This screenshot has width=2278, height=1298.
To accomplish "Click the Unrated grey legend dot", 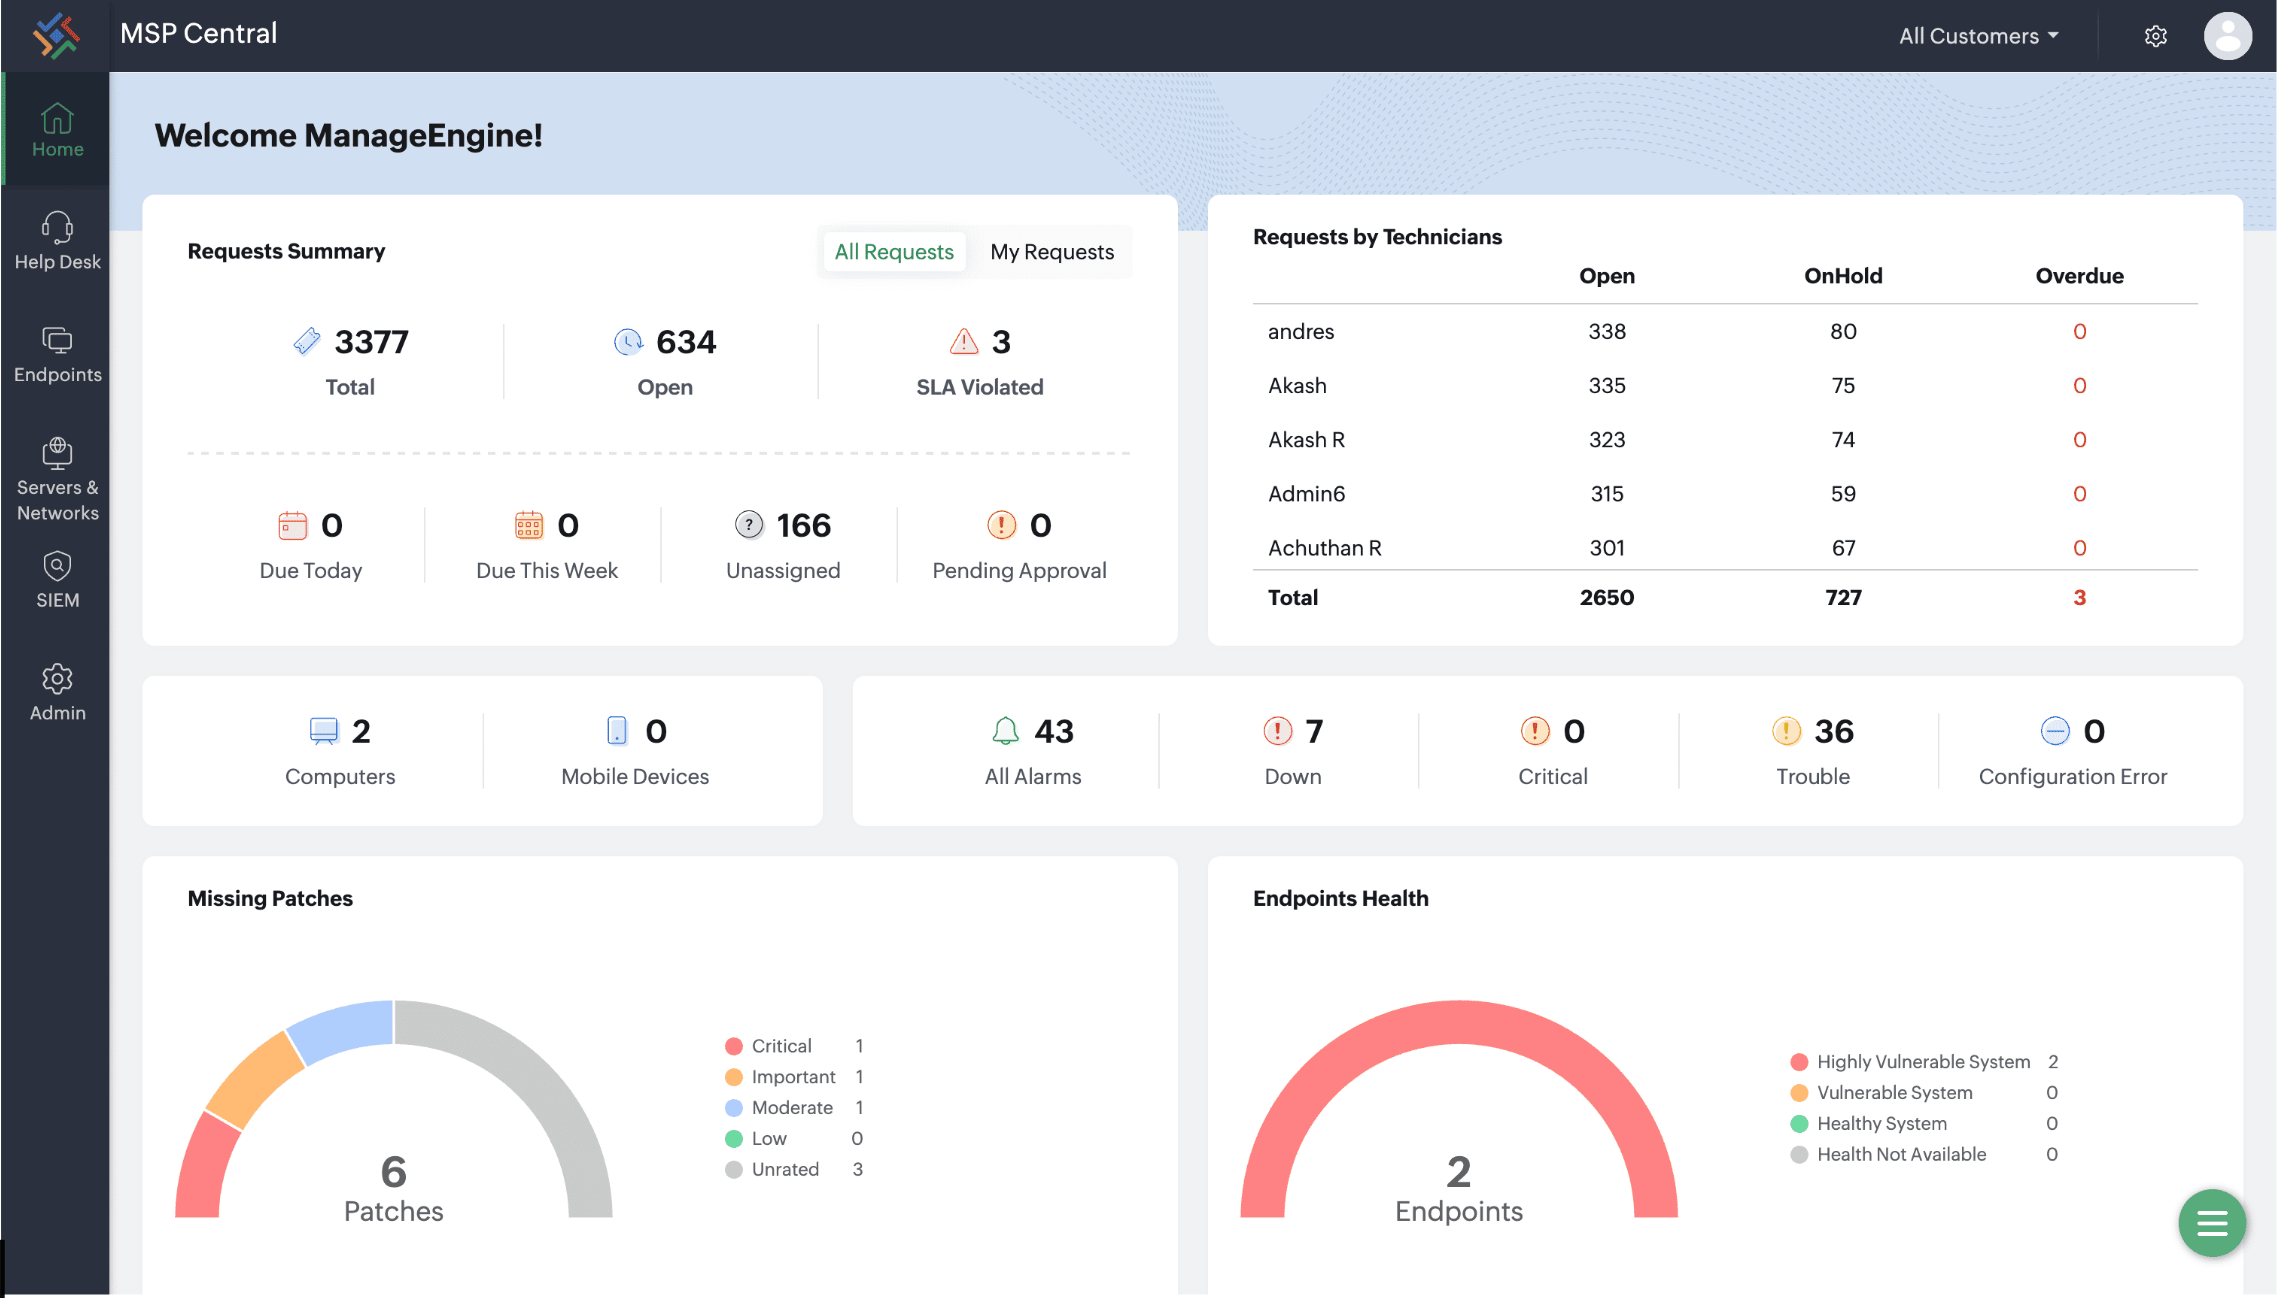I will click(734, 1170).
